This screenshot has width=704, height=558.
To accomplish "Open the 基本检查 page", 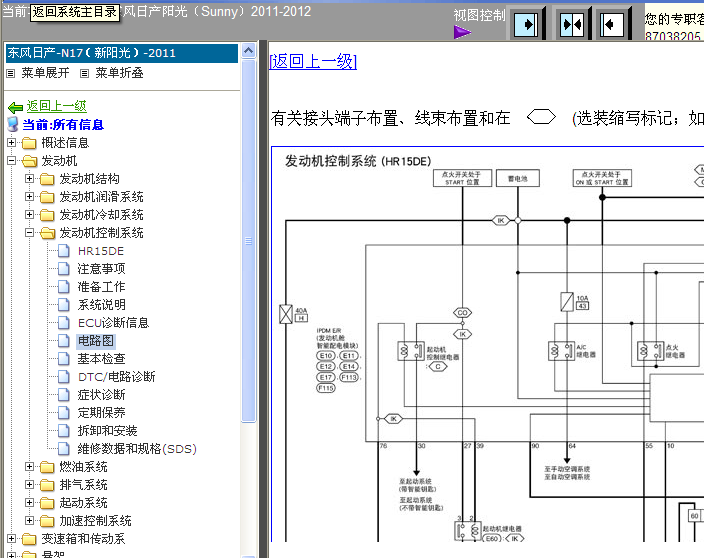I will point(101,359).
